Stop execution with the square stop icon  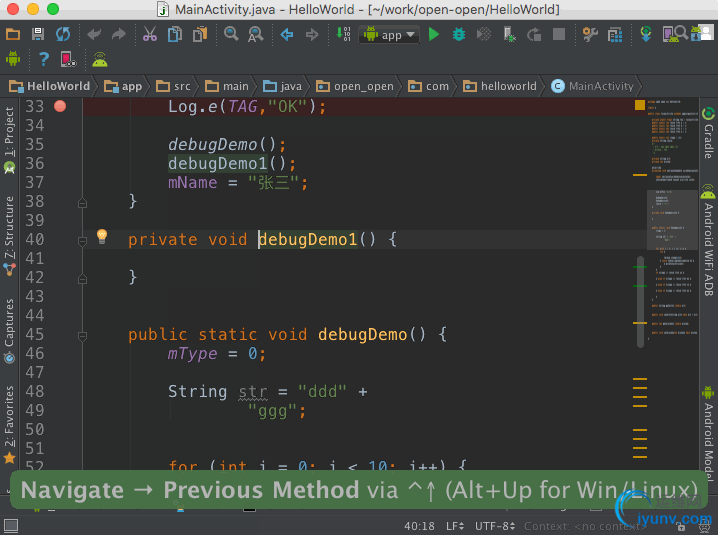(x=559, y=34)
